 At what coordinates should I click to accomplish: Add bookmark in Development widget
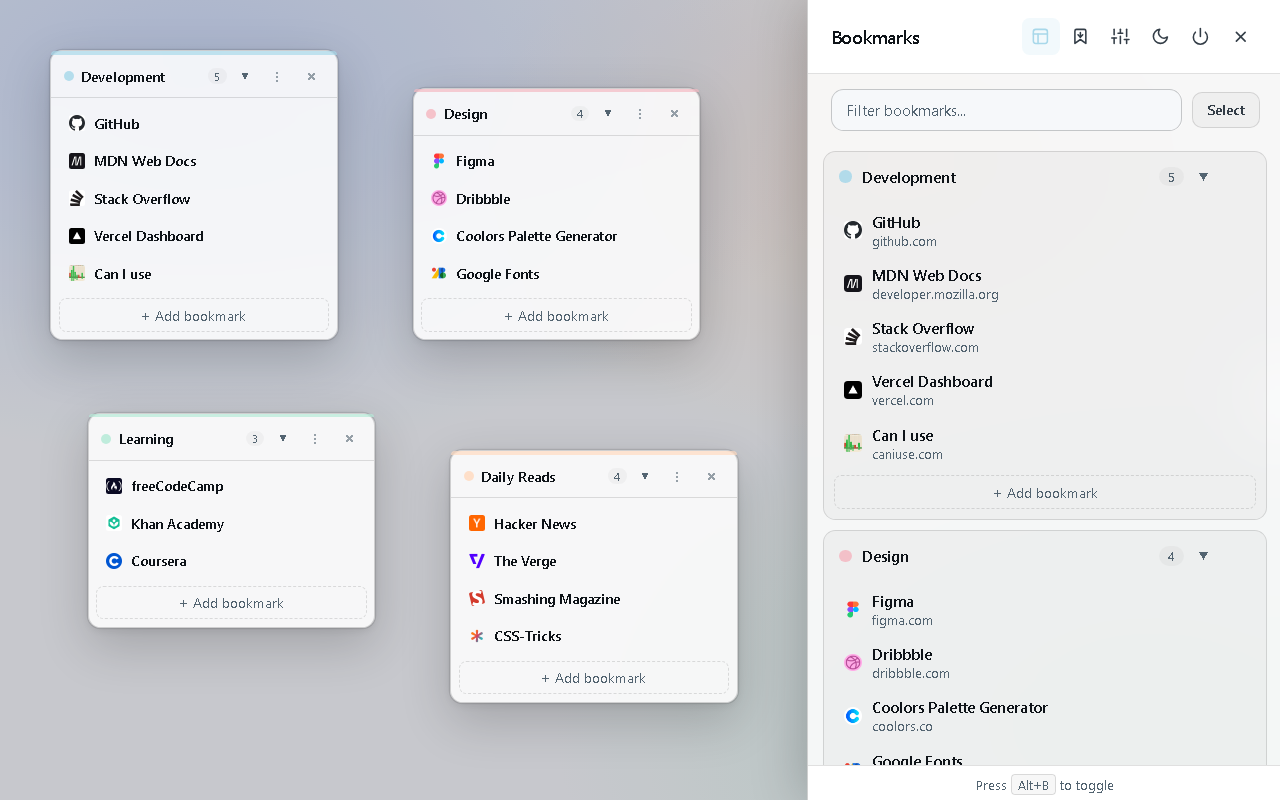(194, 316)
